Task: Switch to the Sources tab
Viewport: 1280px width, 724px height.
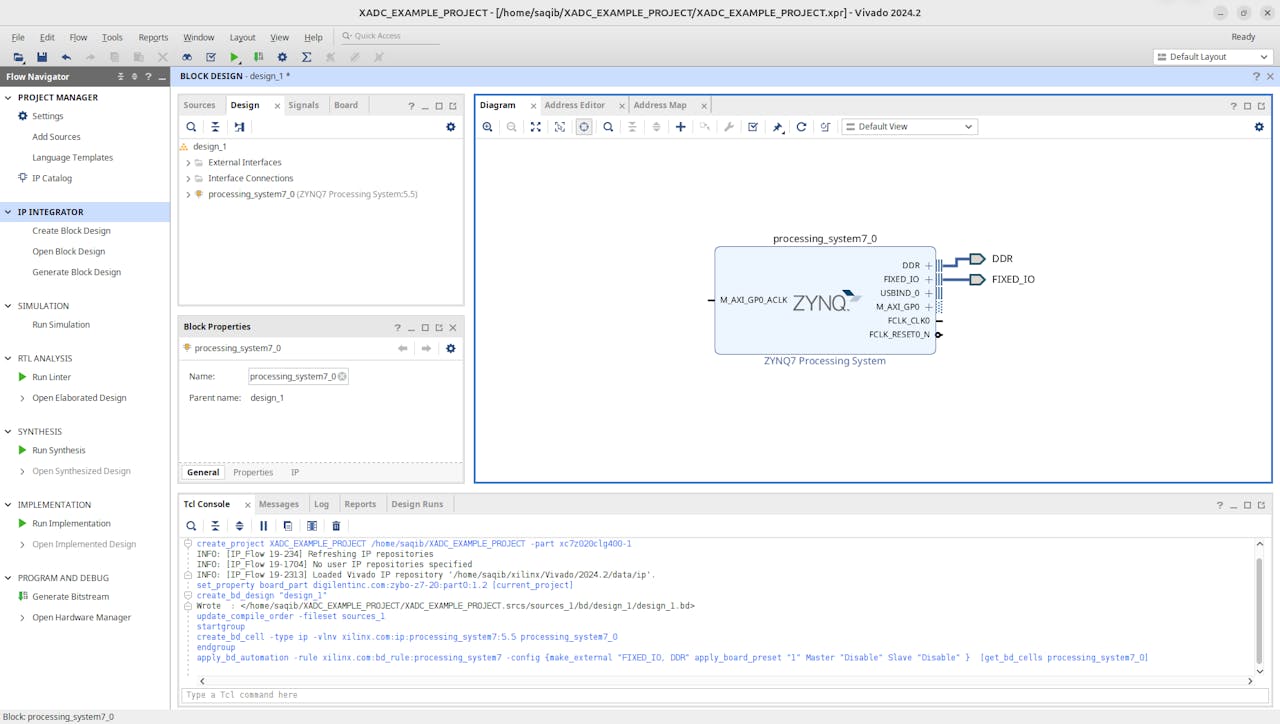Action: click(199, 105)
